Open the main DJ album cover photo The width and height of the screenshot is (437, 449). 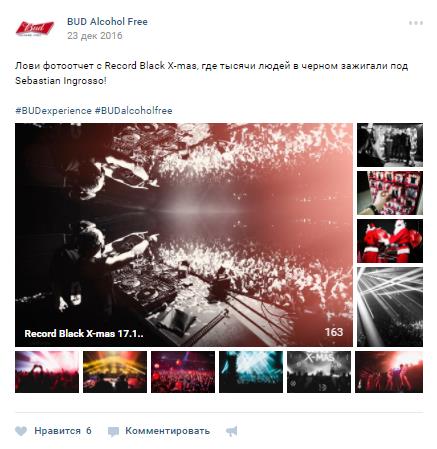click(x=184, y=235)
